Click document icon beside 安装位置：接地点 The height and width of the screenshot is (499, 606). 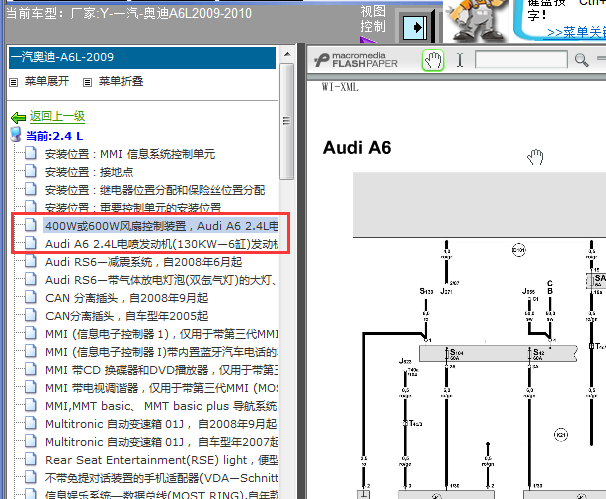(31, 171)
